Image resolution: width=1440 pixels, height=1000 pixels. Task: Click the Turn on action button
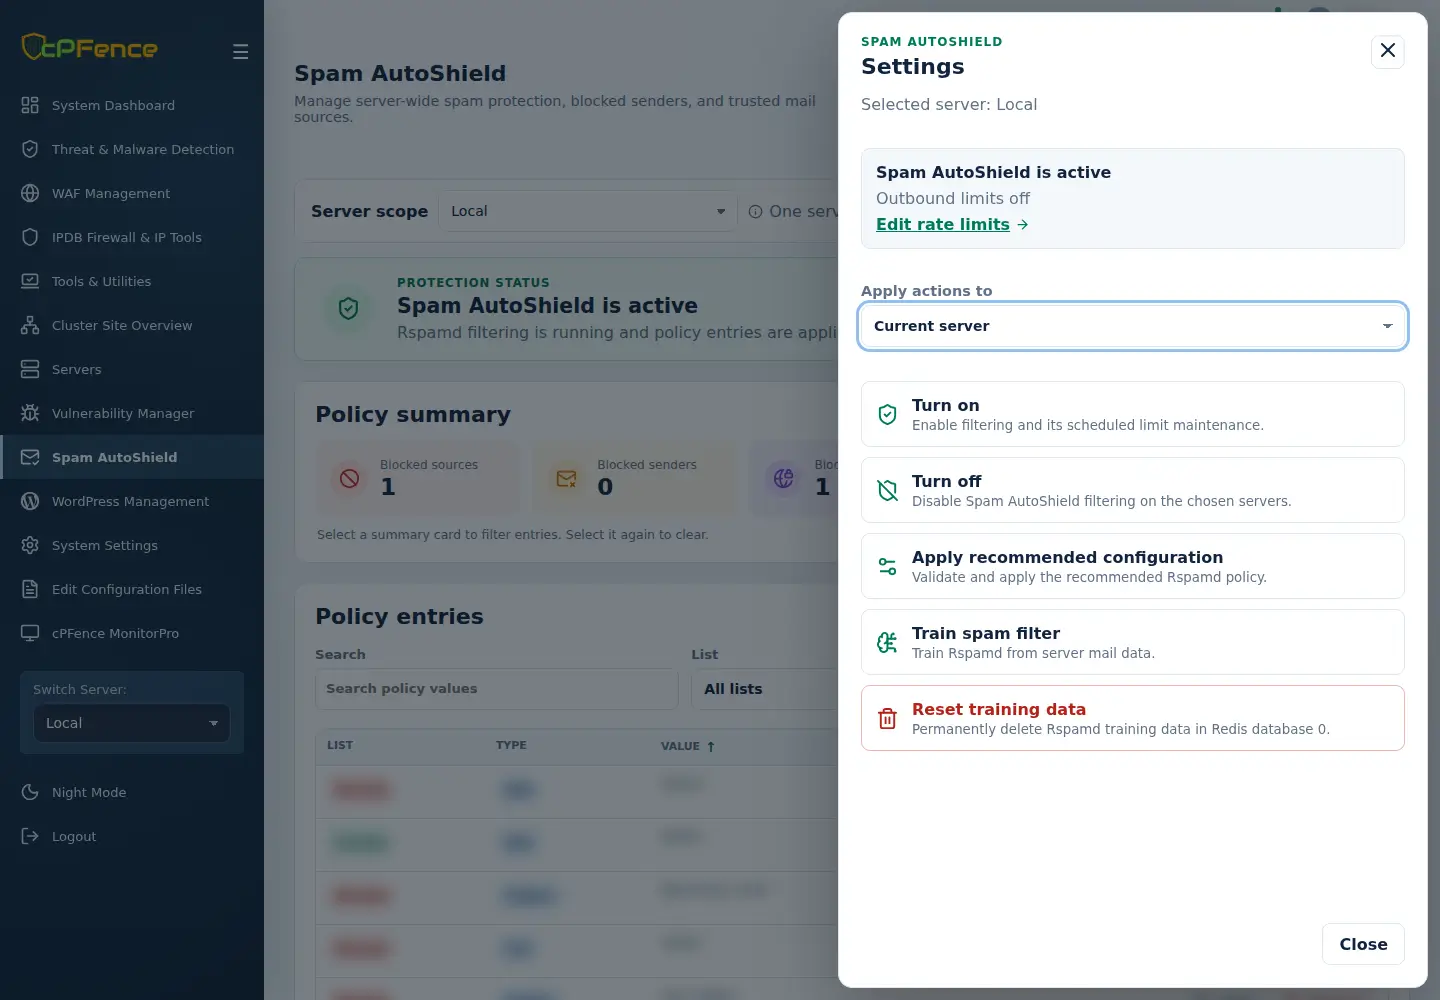pos(1133,414)
